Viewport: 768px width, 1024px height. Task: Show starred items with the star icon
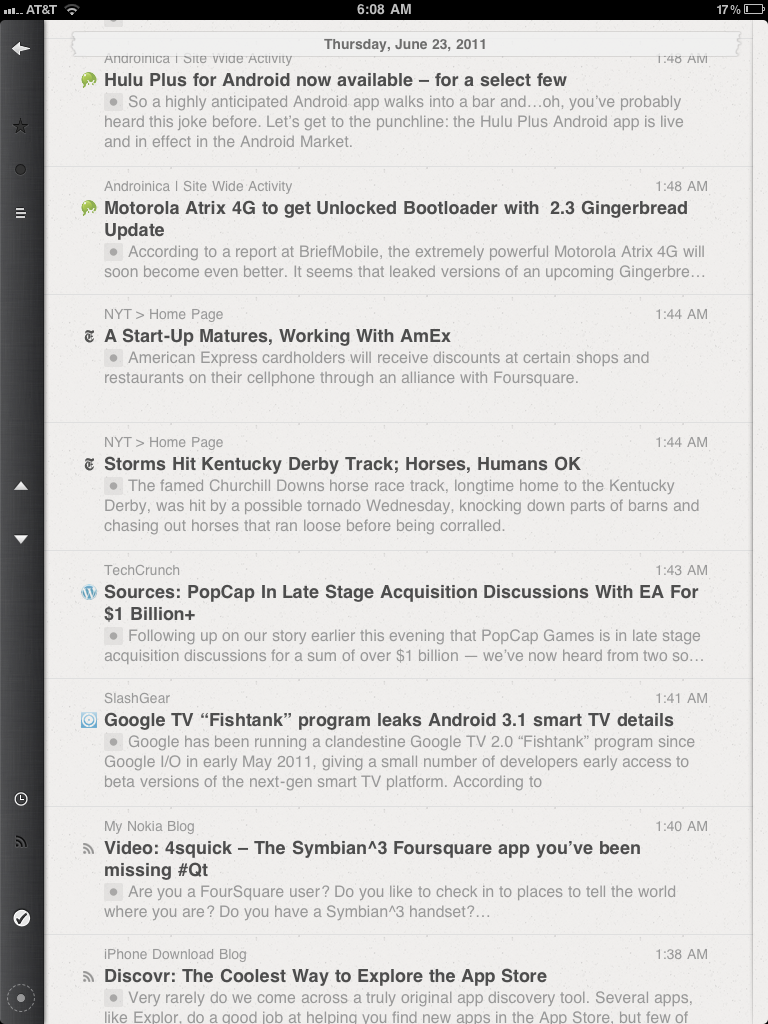pos(21,126)
